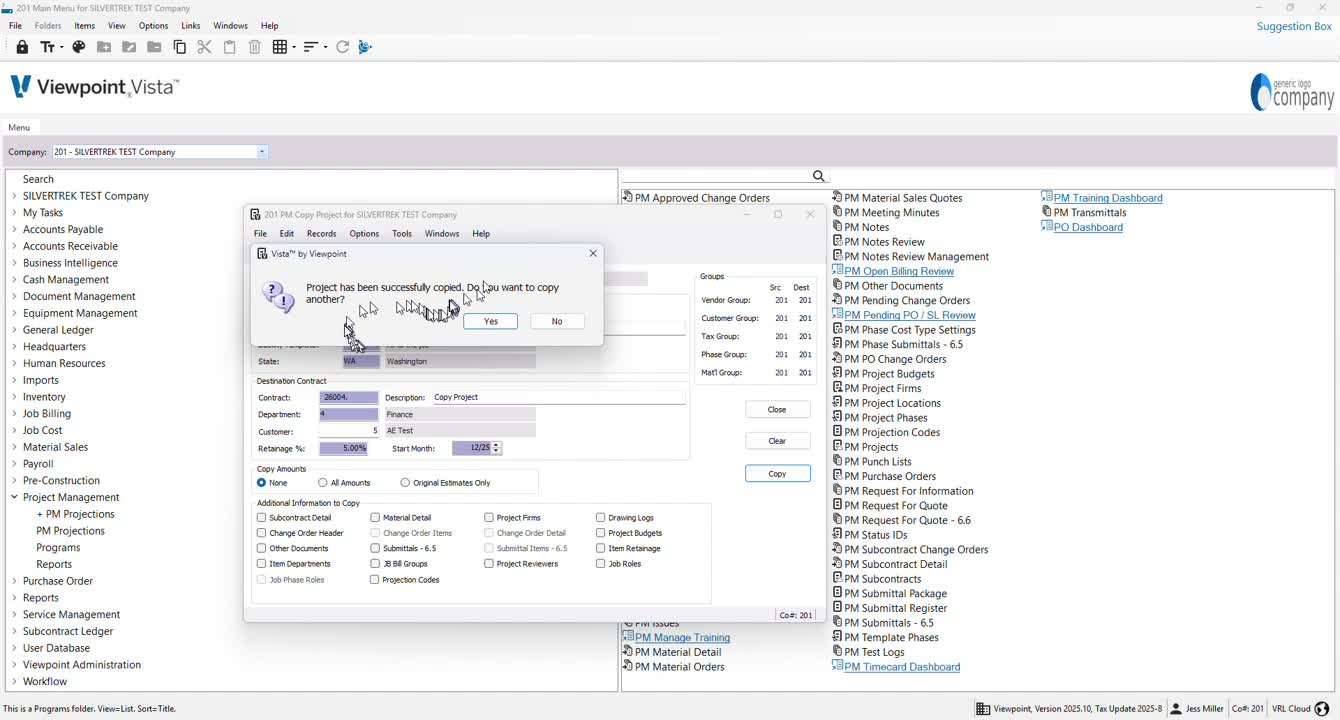Click the Jess Miller user icon
The width and height of the screenshot is (1340, 720).
[x=1177, y=709]
